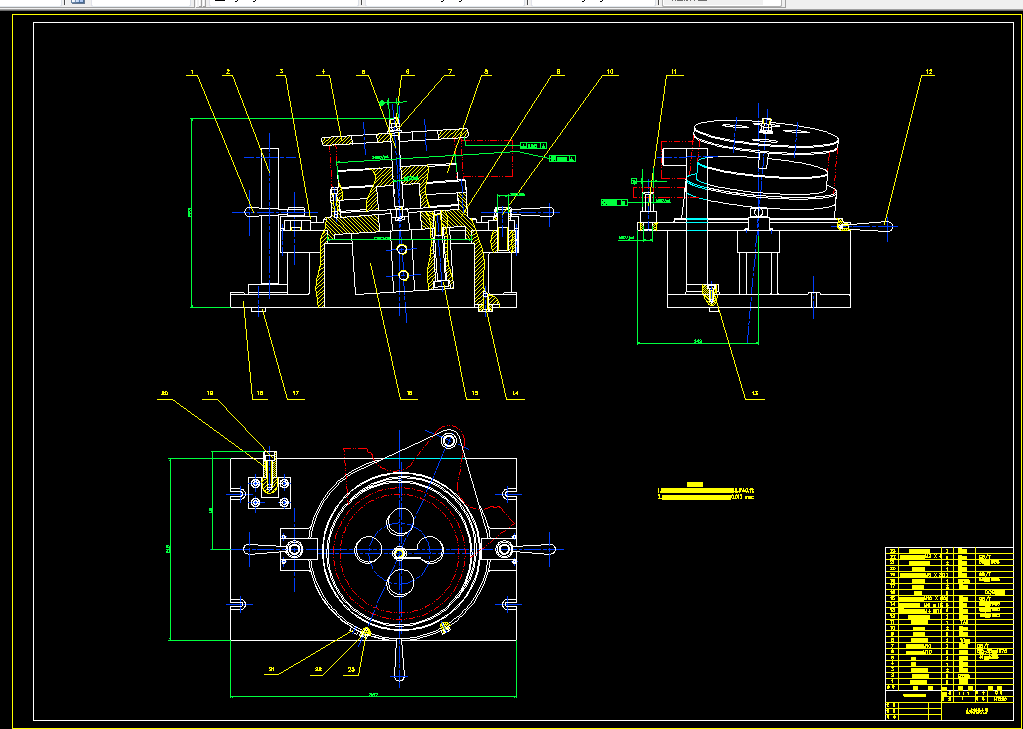
Task: Select part callout number 11 in side view
Action: [x=675, y=71]
